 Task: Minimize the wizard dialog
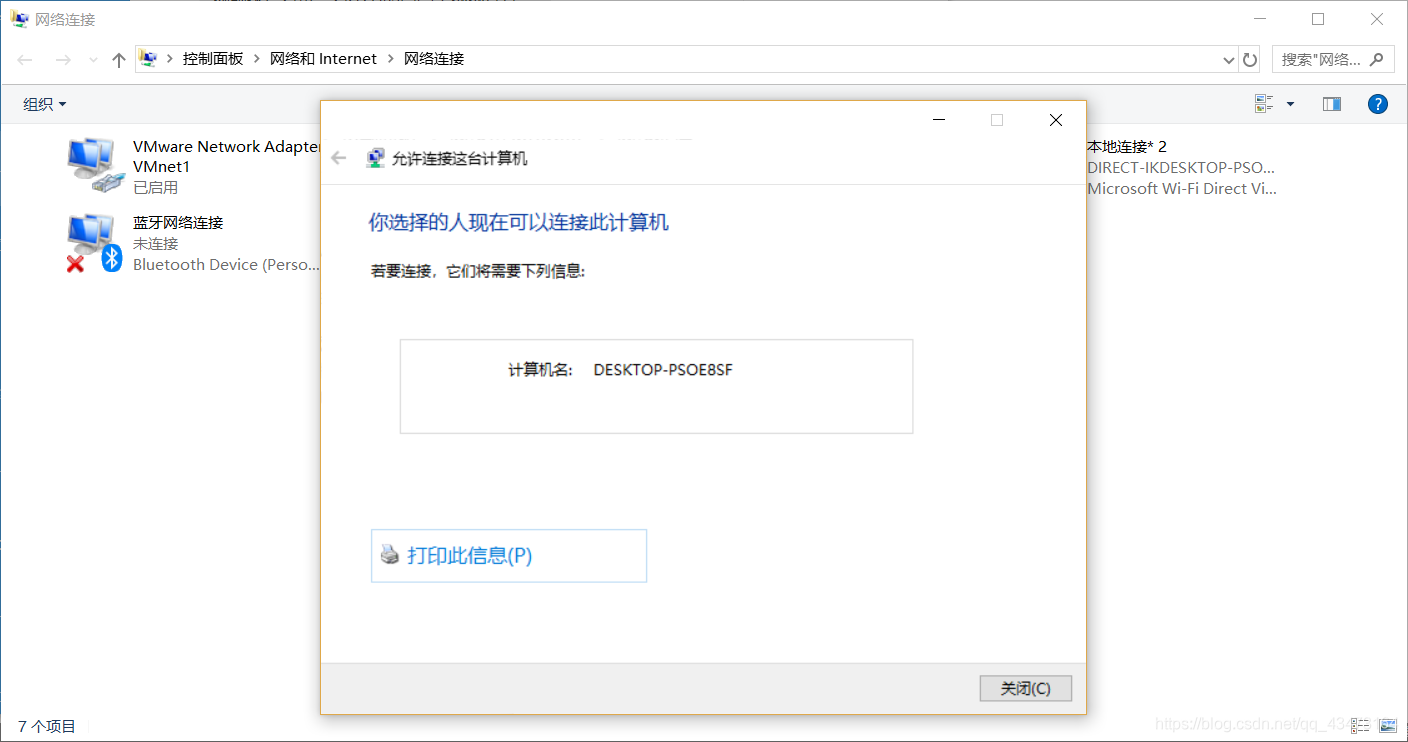pyautogui.click(x=939, y=120)
